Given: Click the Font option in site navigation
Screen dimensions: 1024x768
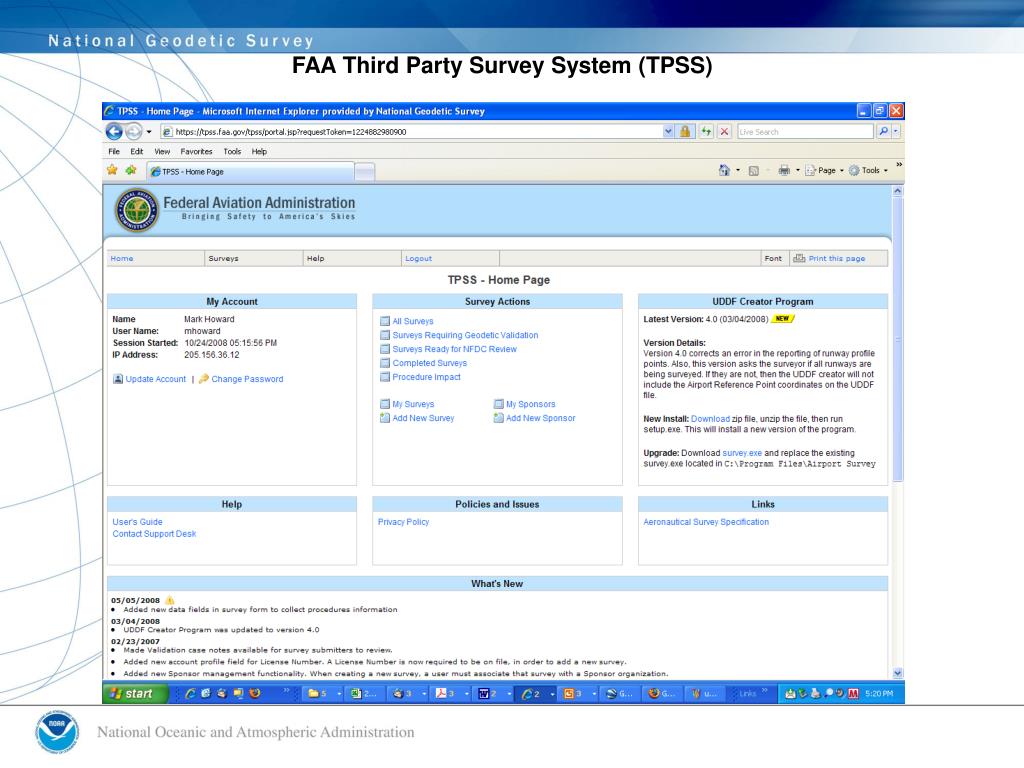Looking at the screenshot, I should (773, 259).
